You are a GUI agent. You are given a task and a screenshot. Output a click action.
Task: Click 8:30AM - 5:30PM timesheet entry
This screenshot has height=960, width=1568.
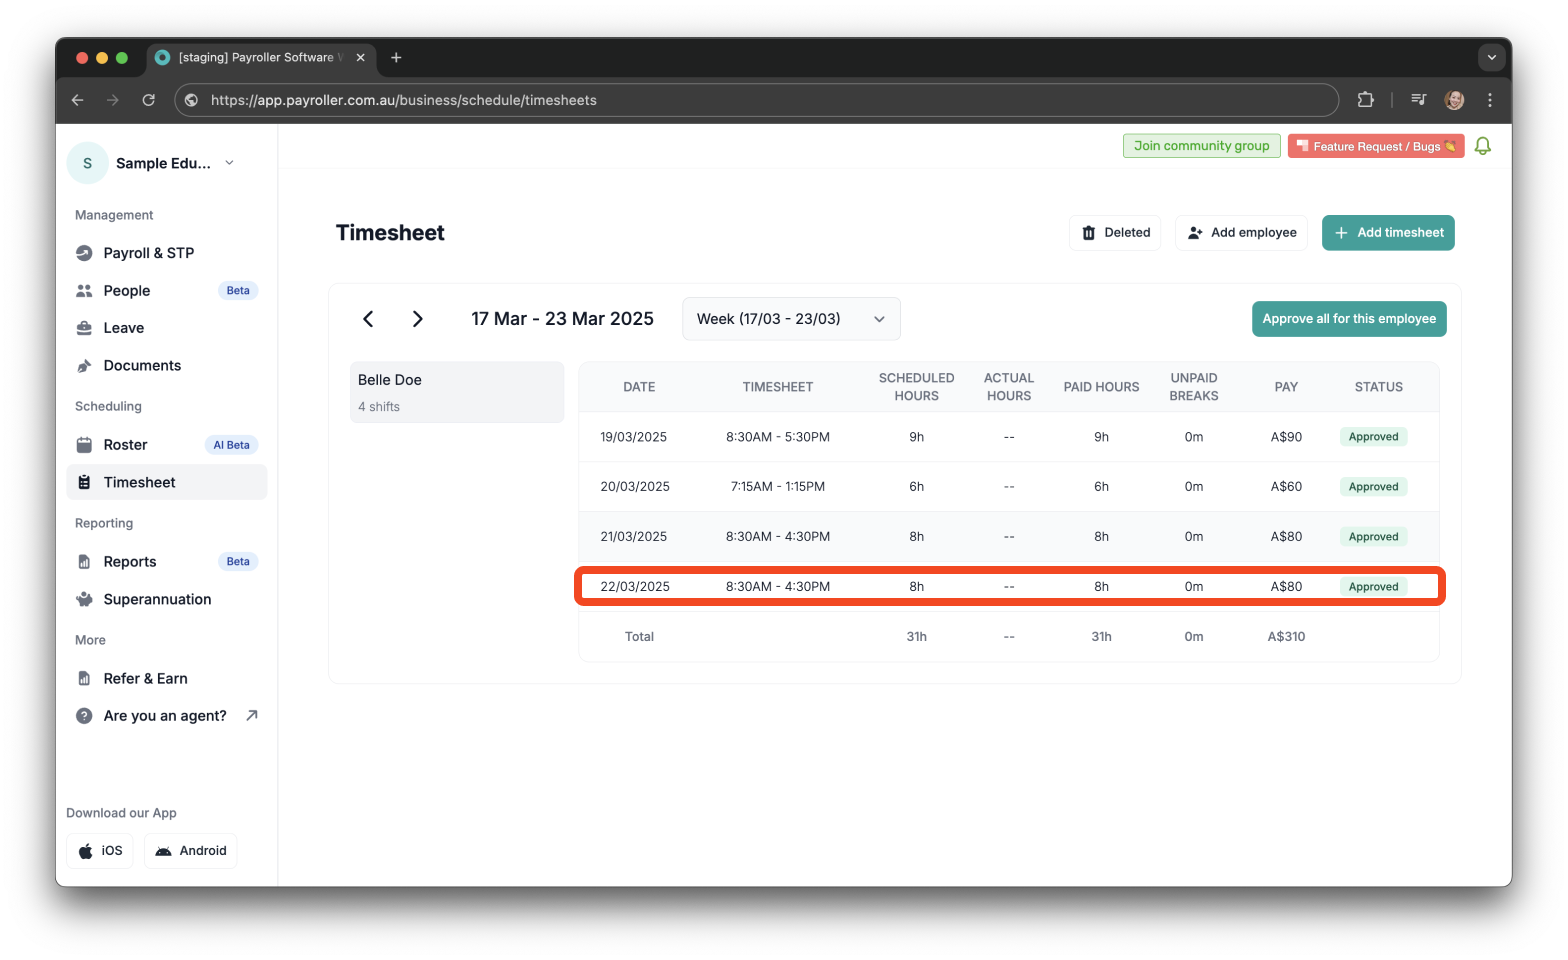(x=778, y=437)
